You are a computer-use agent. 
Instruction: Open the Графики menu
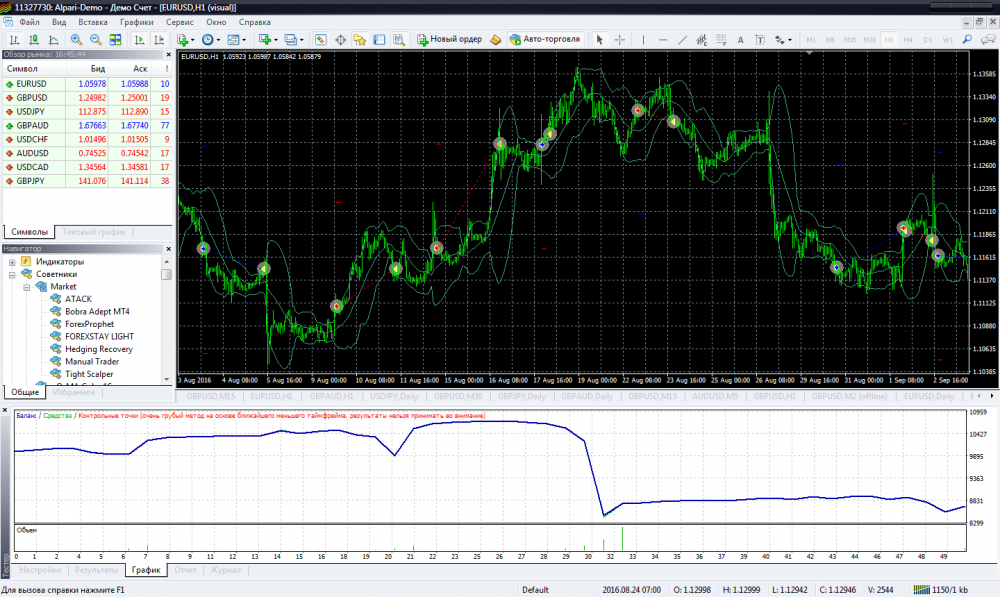(x=136, y=22)
